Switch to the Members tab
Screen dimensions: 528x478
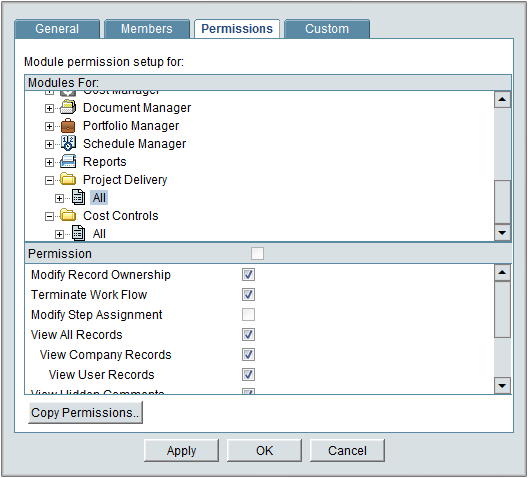147,29
